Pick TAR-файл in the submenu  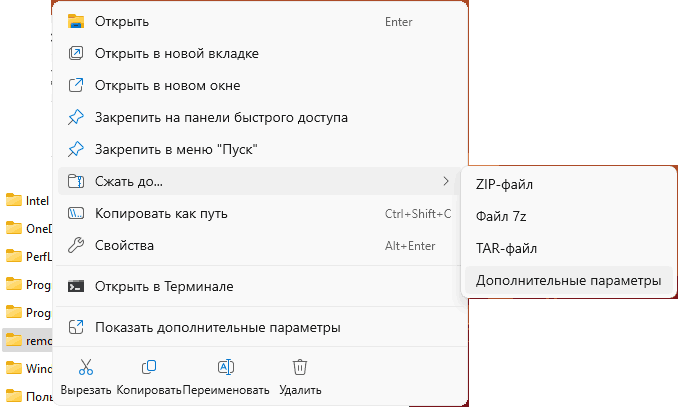(x=569, y=249)
